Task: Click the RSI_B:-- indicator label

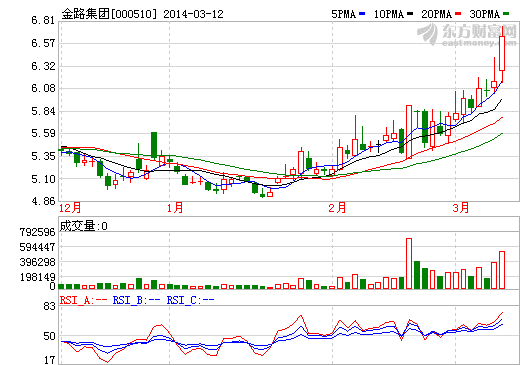Action: pos(136,300)
